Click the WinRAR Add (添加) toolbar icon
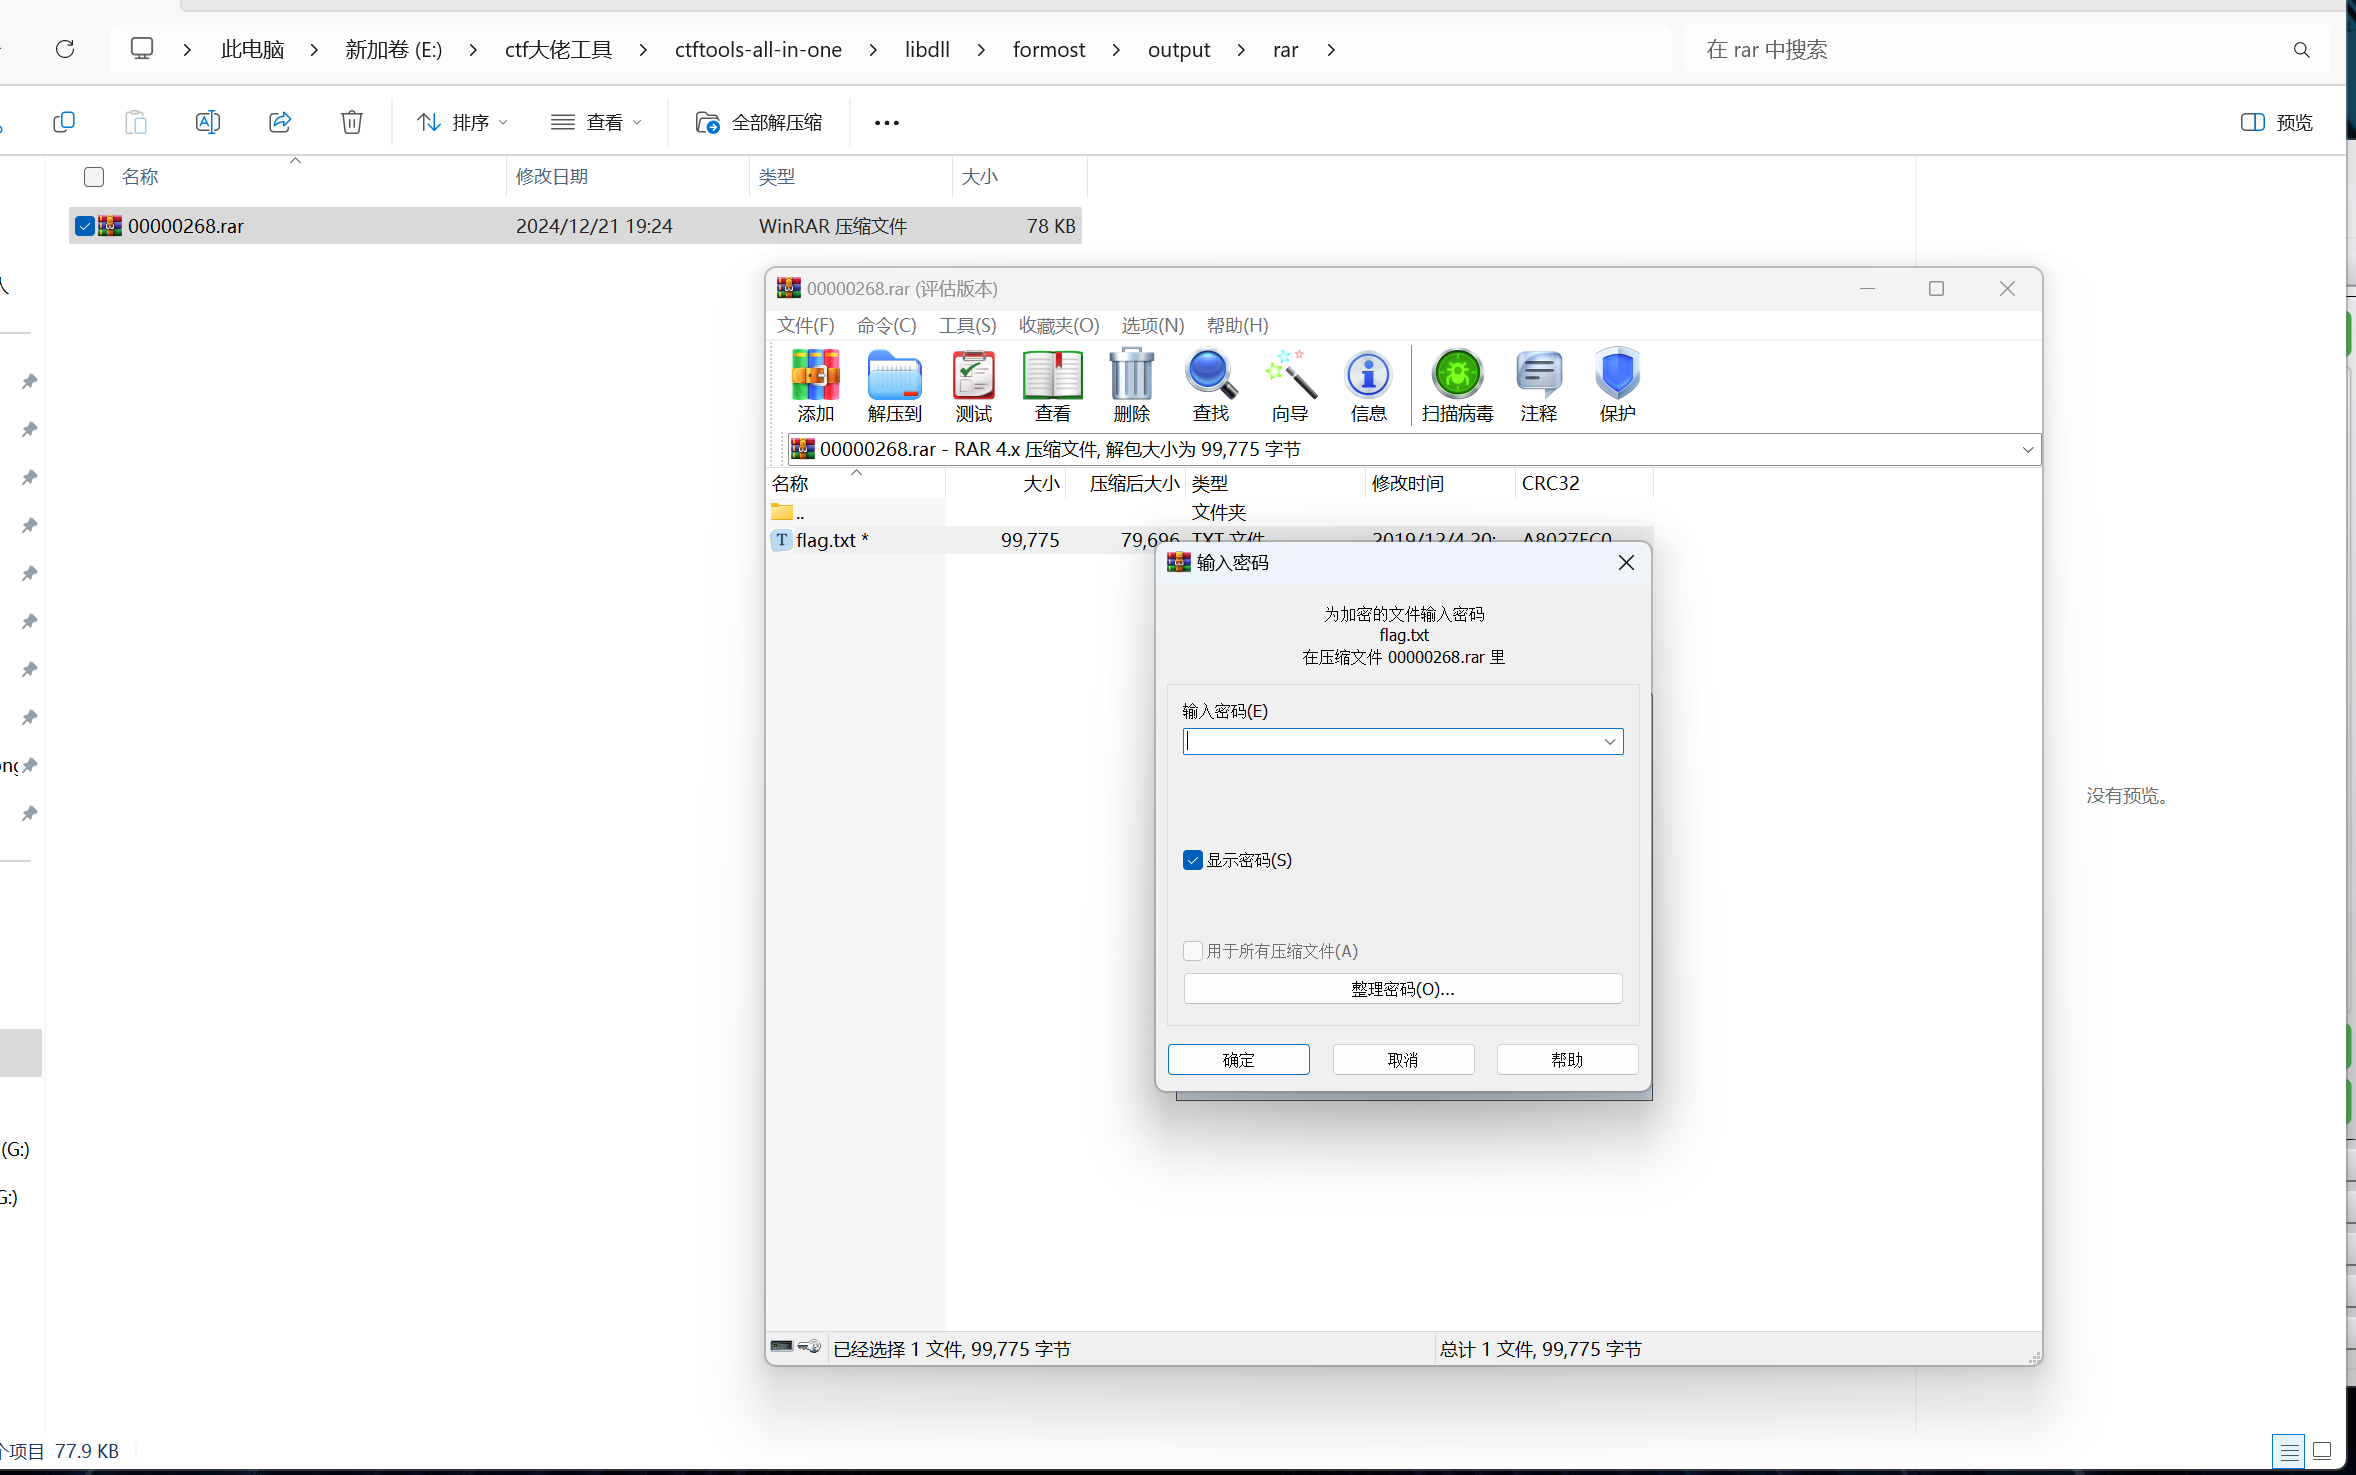Image resolution: width=2356 pixels, height=1475 pixels. (815, 385)
